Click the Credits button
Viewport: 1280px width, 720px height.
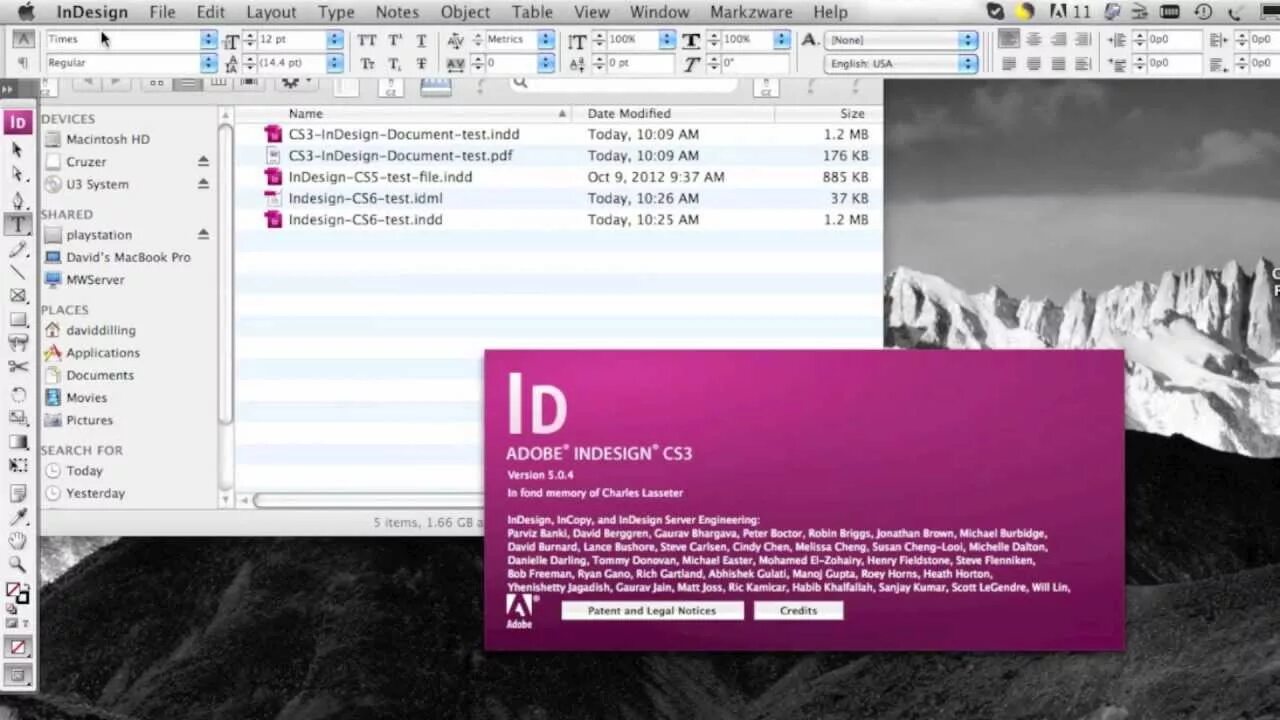pyautogui.click(x=798, y=610)
